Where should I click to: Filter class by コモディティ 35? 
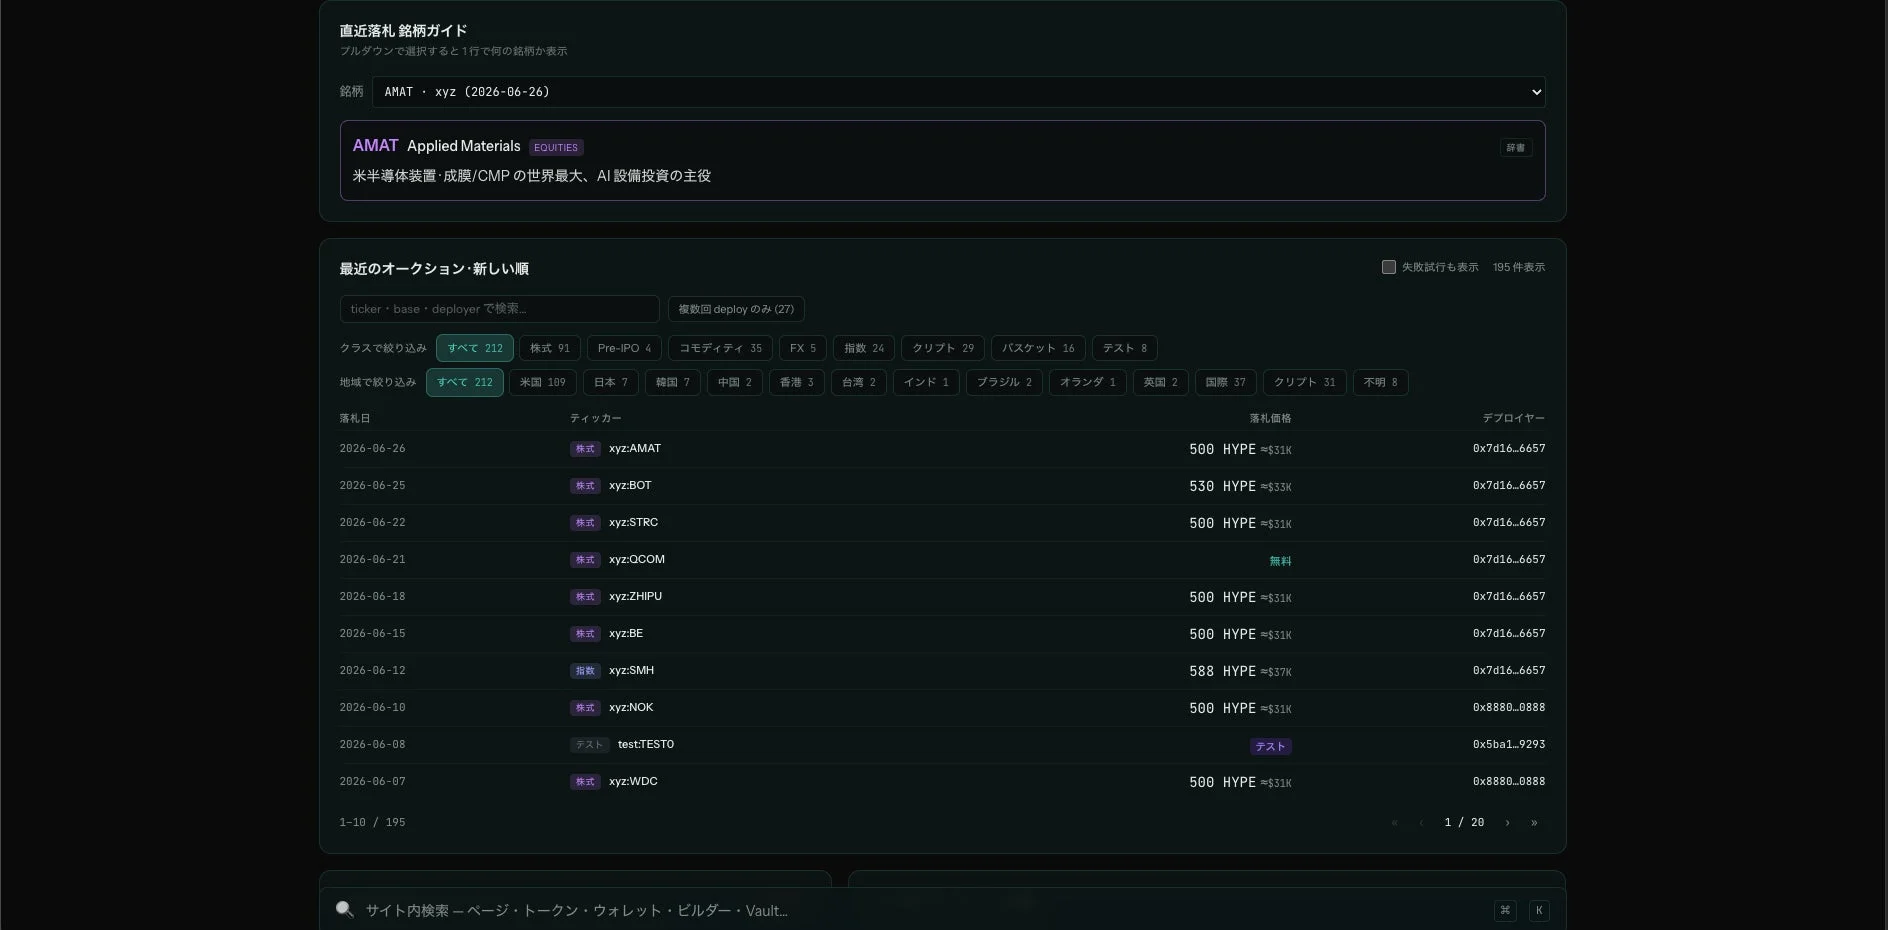720,348
